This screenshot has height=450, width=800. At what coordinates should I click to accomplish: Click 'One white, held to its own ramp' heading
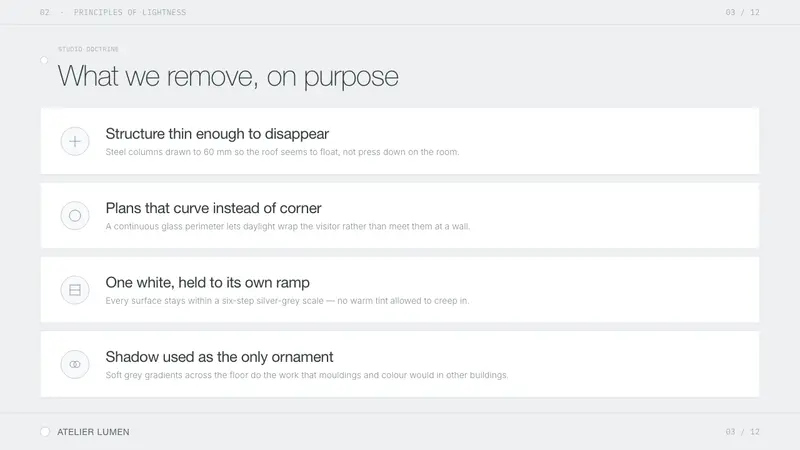208,282
